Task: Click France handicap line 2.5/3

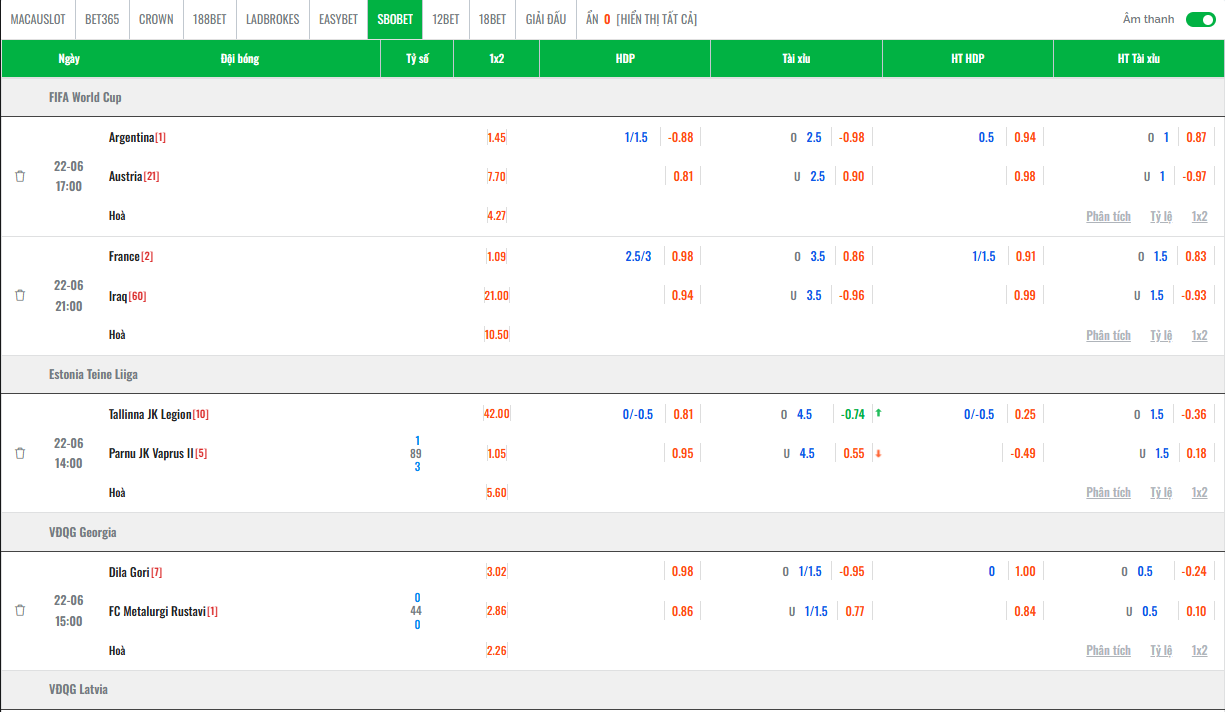Action: [638, 256]
